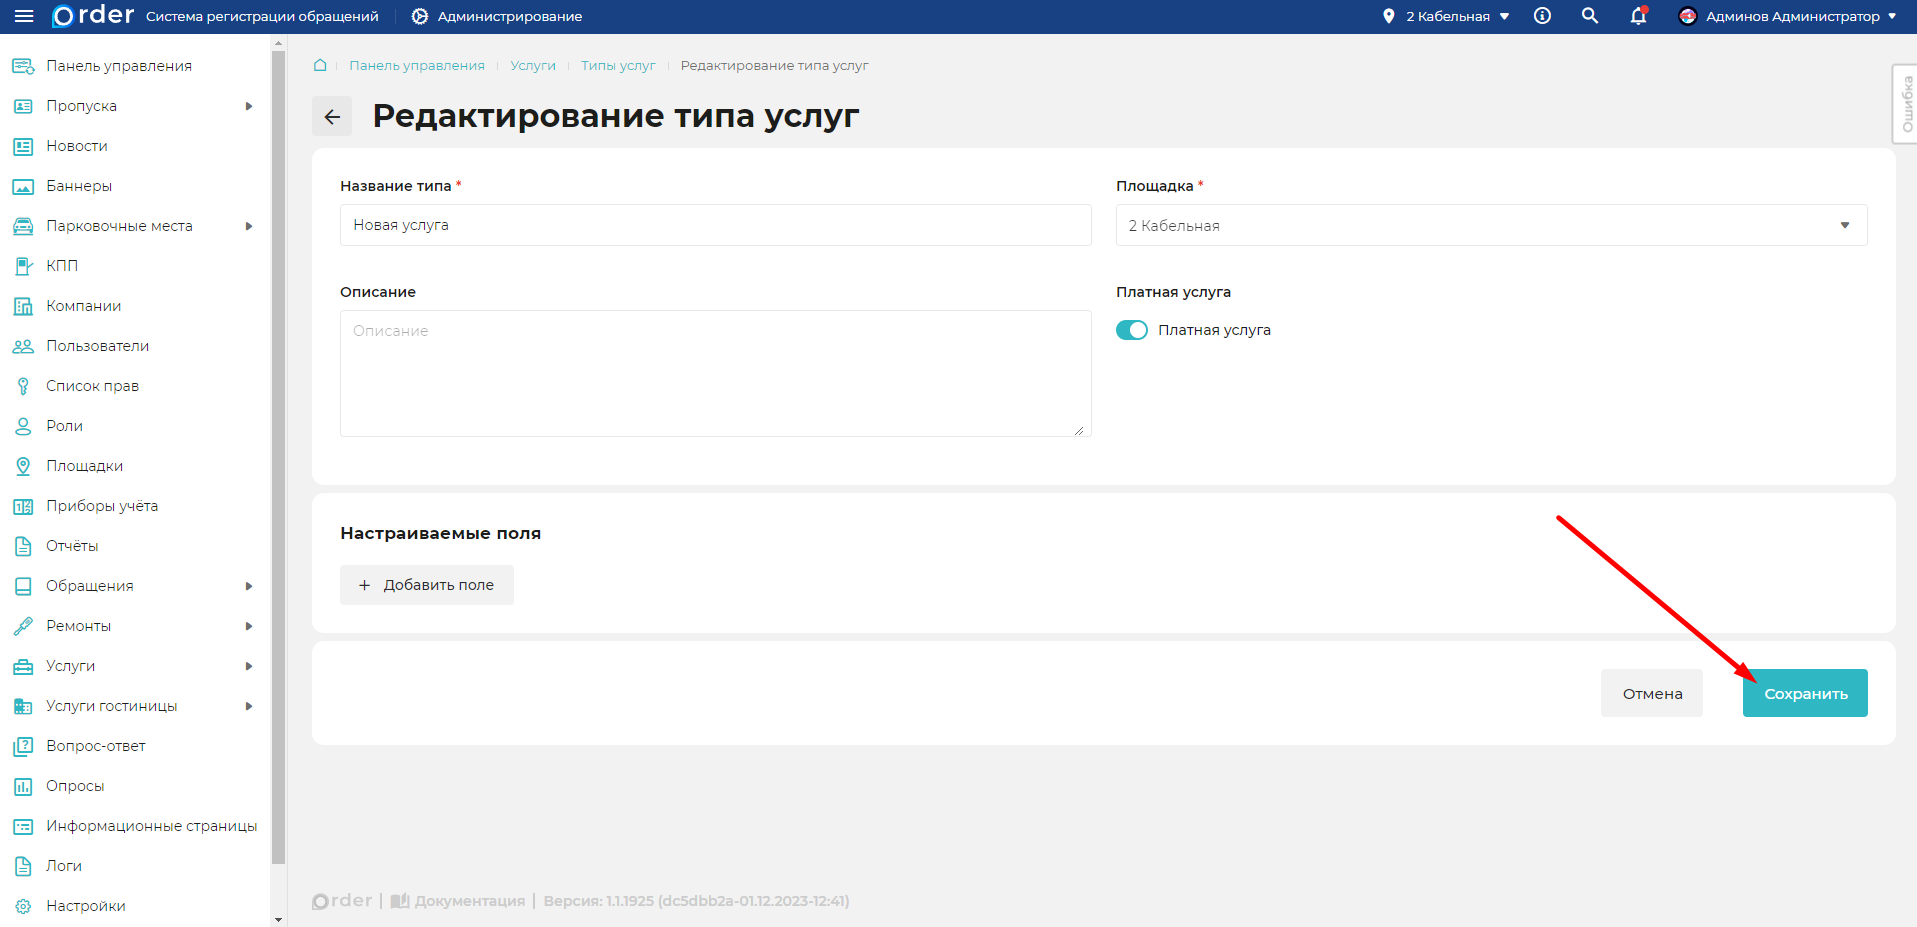Click the info circle icon in header
1917x927 pixels.
(x=1542, y=16)
